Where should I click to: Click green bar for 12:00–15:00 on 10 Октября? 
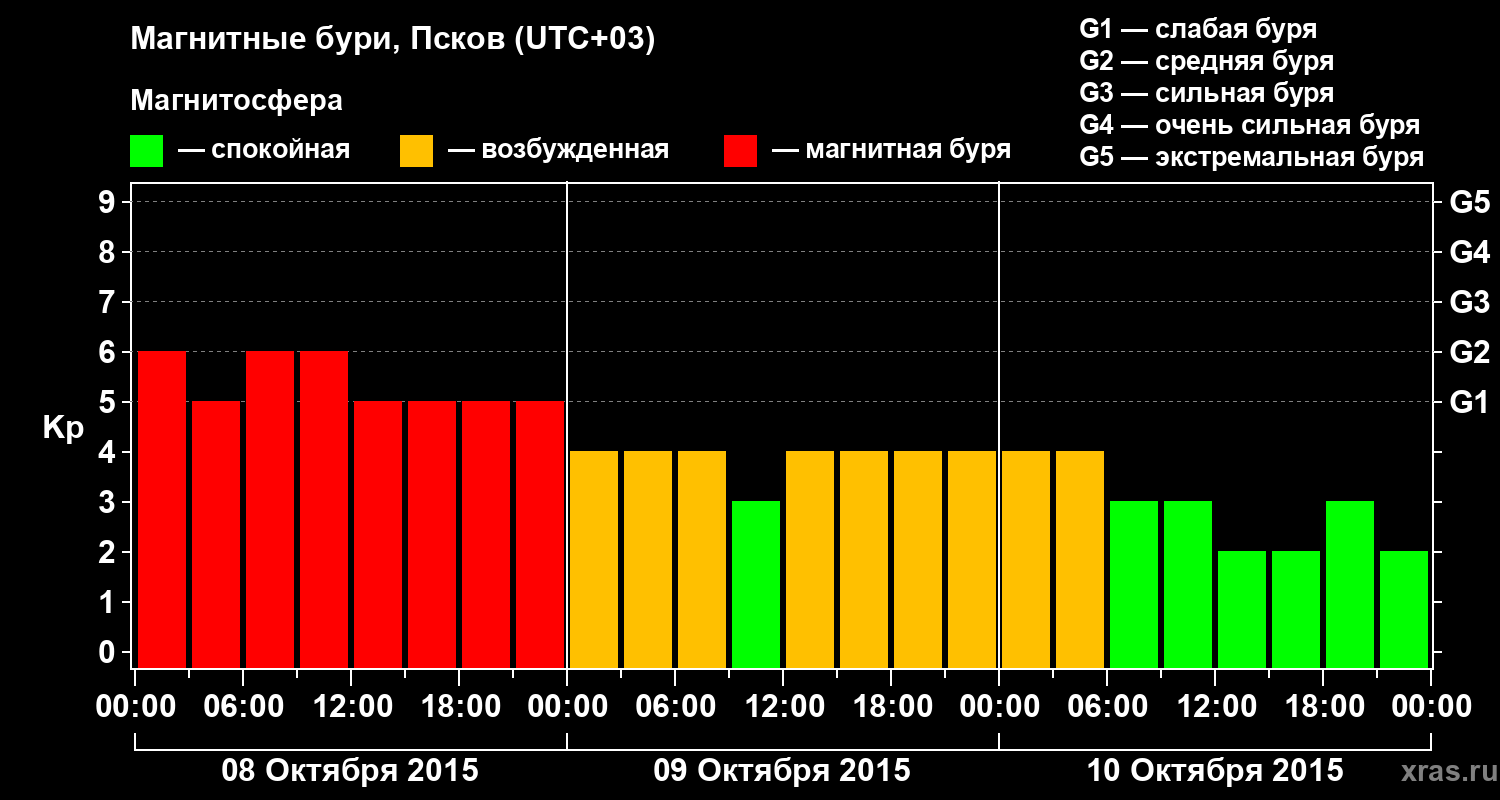pos(1242,610)
